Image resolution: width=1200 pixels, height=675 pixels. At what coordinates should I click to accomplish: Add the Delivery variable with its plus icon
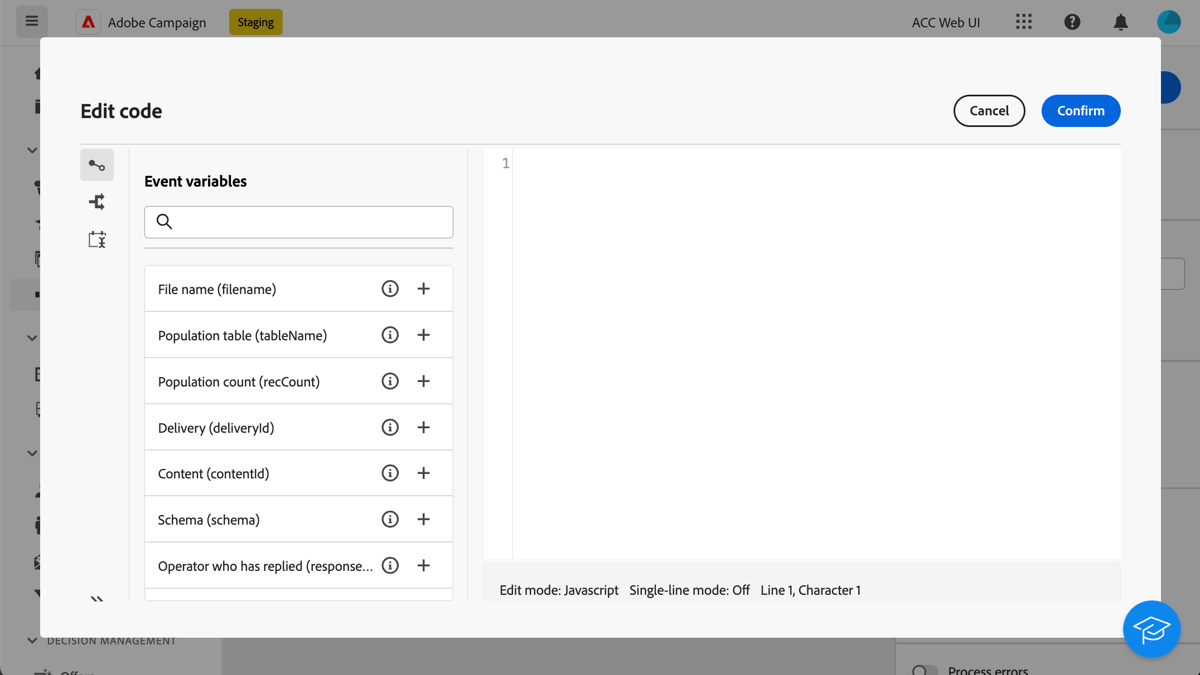pyautogui.click(x=423, y=427)
